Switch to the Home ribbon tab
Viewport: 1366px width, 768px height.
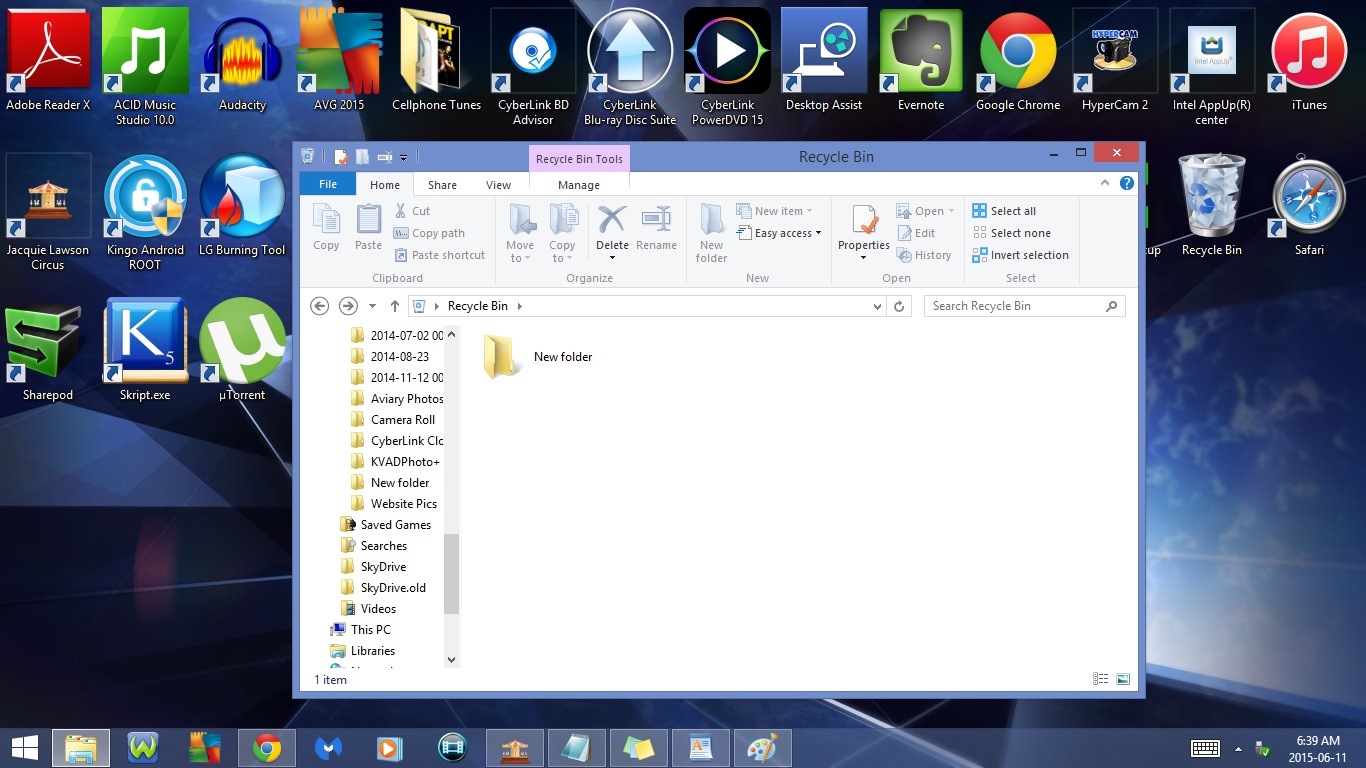pyautogui.click(x=385, y=185)
